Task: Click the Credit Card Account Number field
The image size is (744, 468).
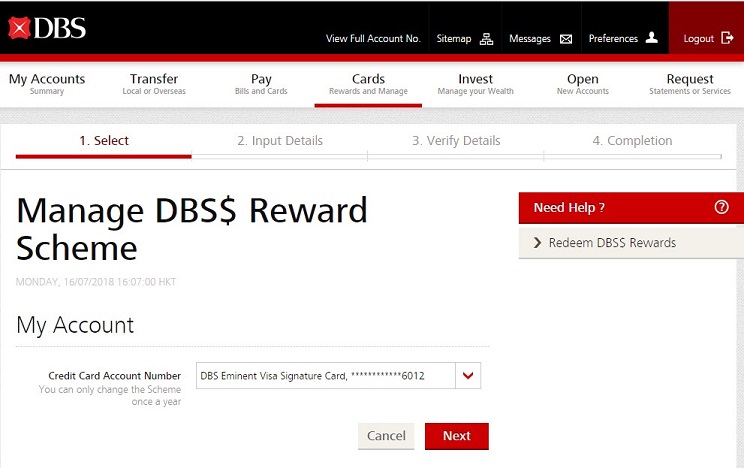Action: (325, 376)
